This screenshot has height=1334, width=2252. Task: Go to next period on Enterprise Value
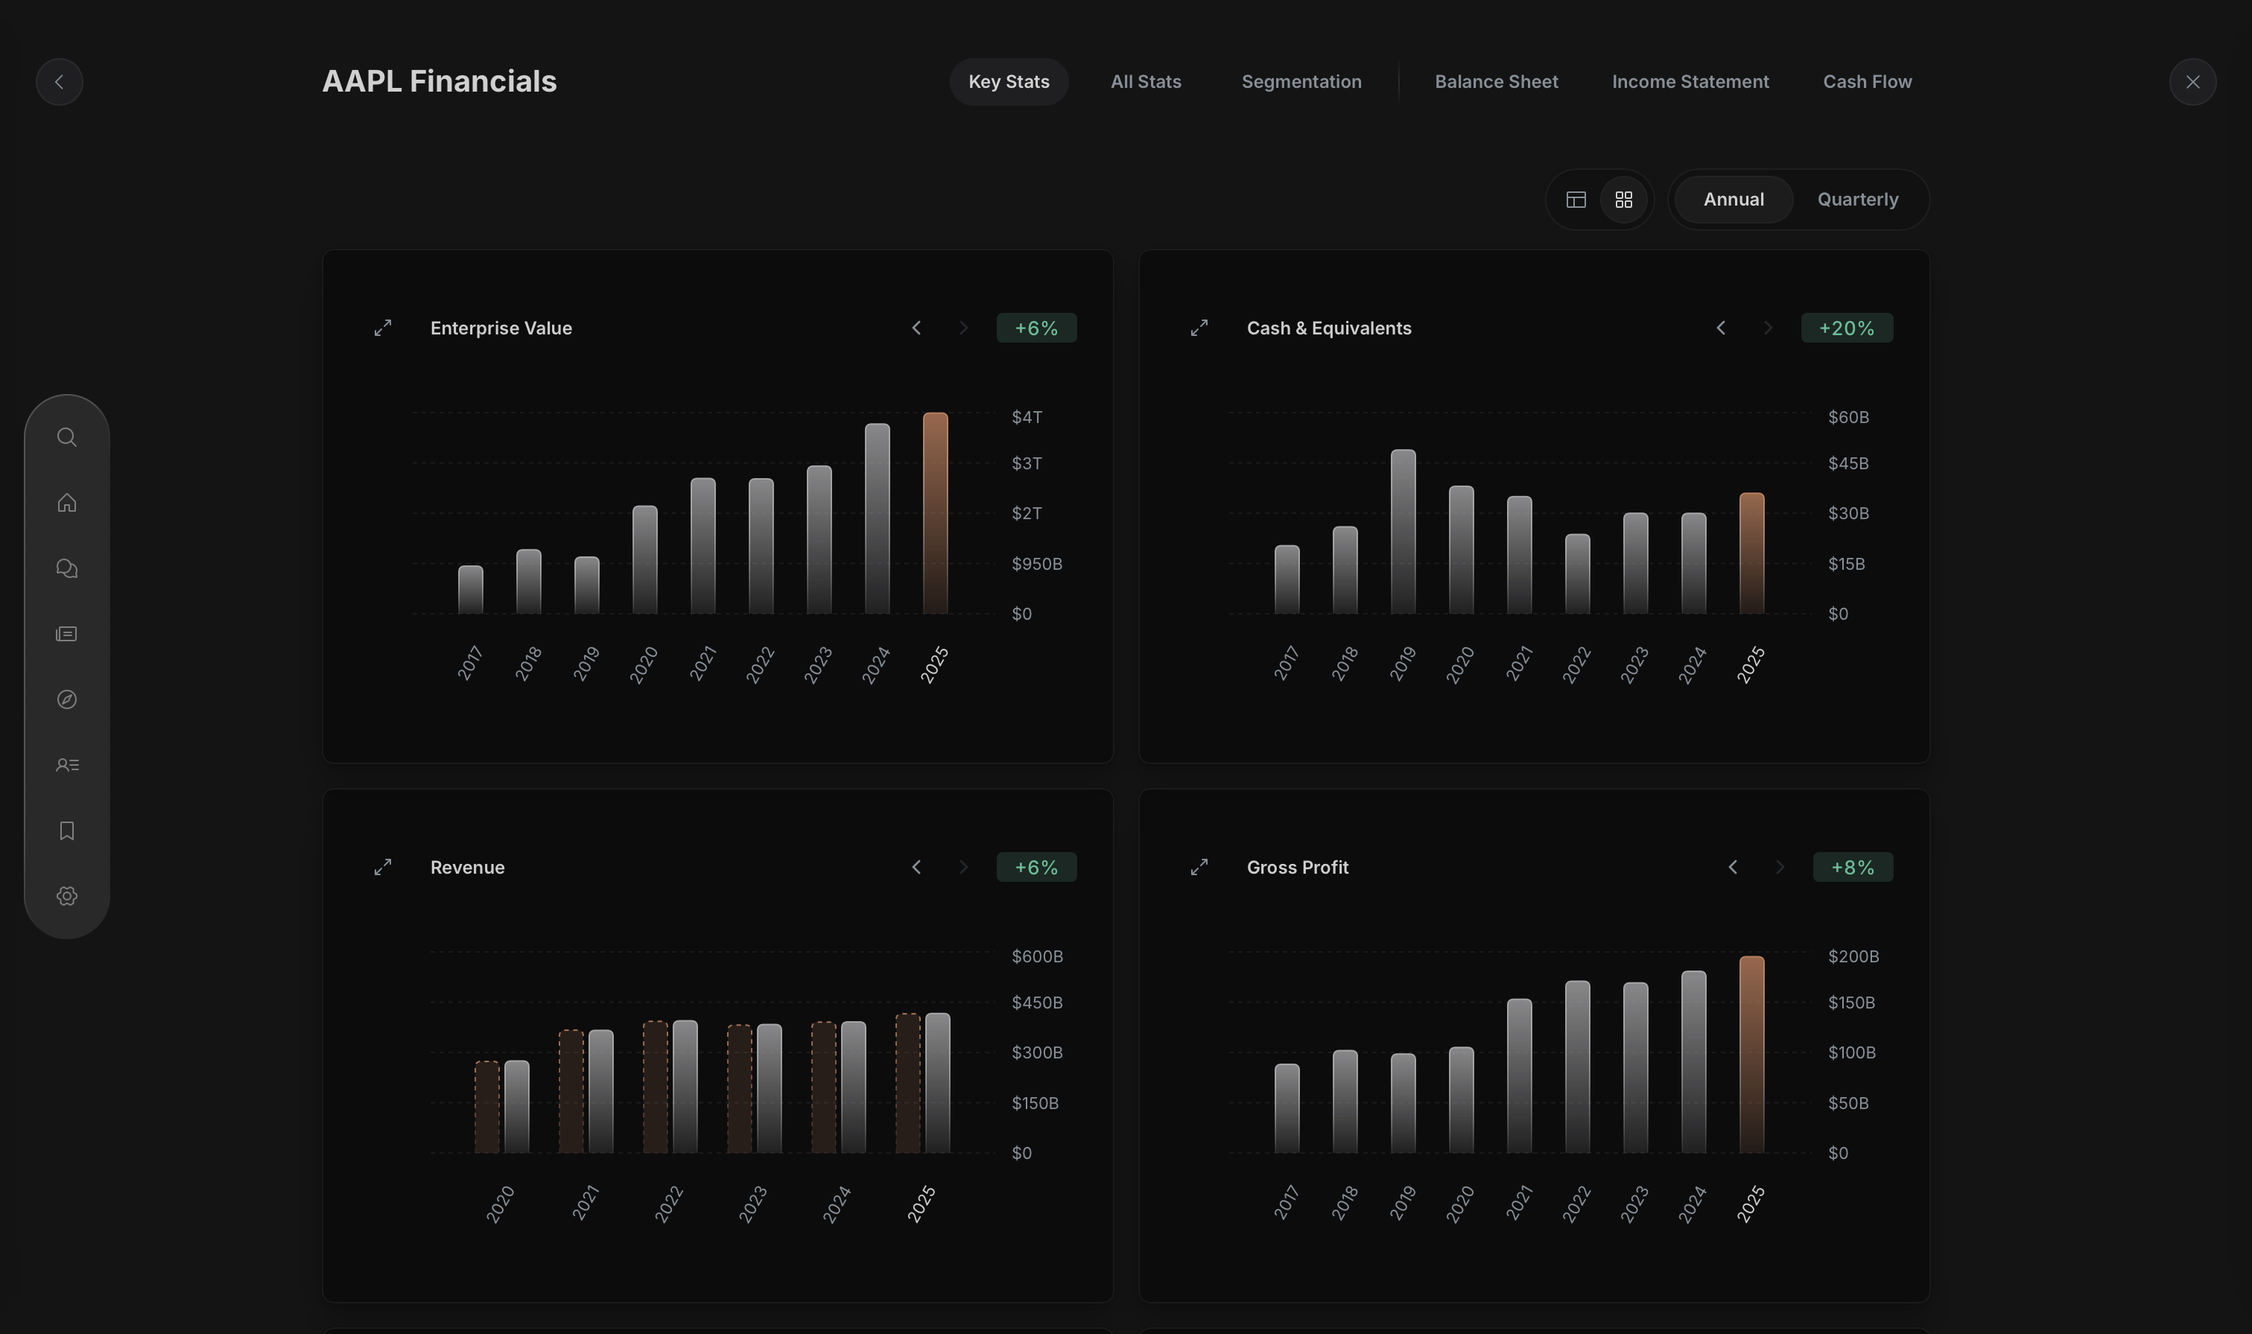click(x=963, y=328)
